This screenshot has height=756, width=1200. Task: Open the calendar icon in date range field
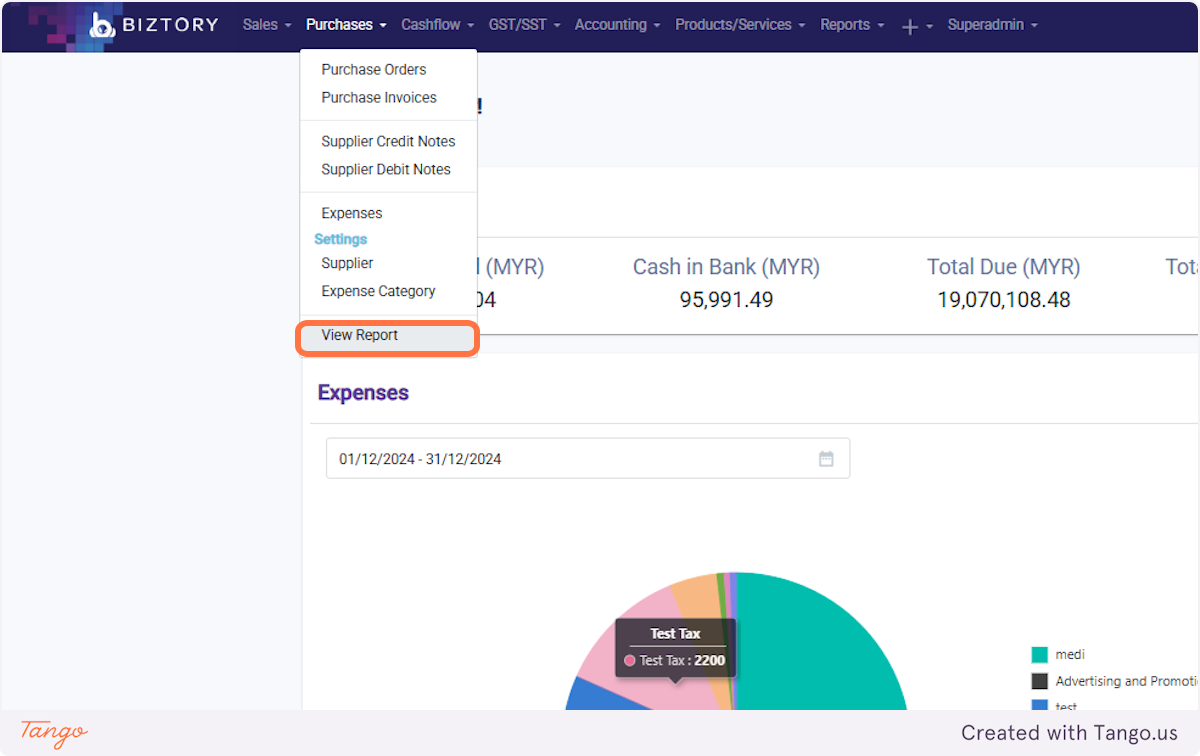click(826, 459)
